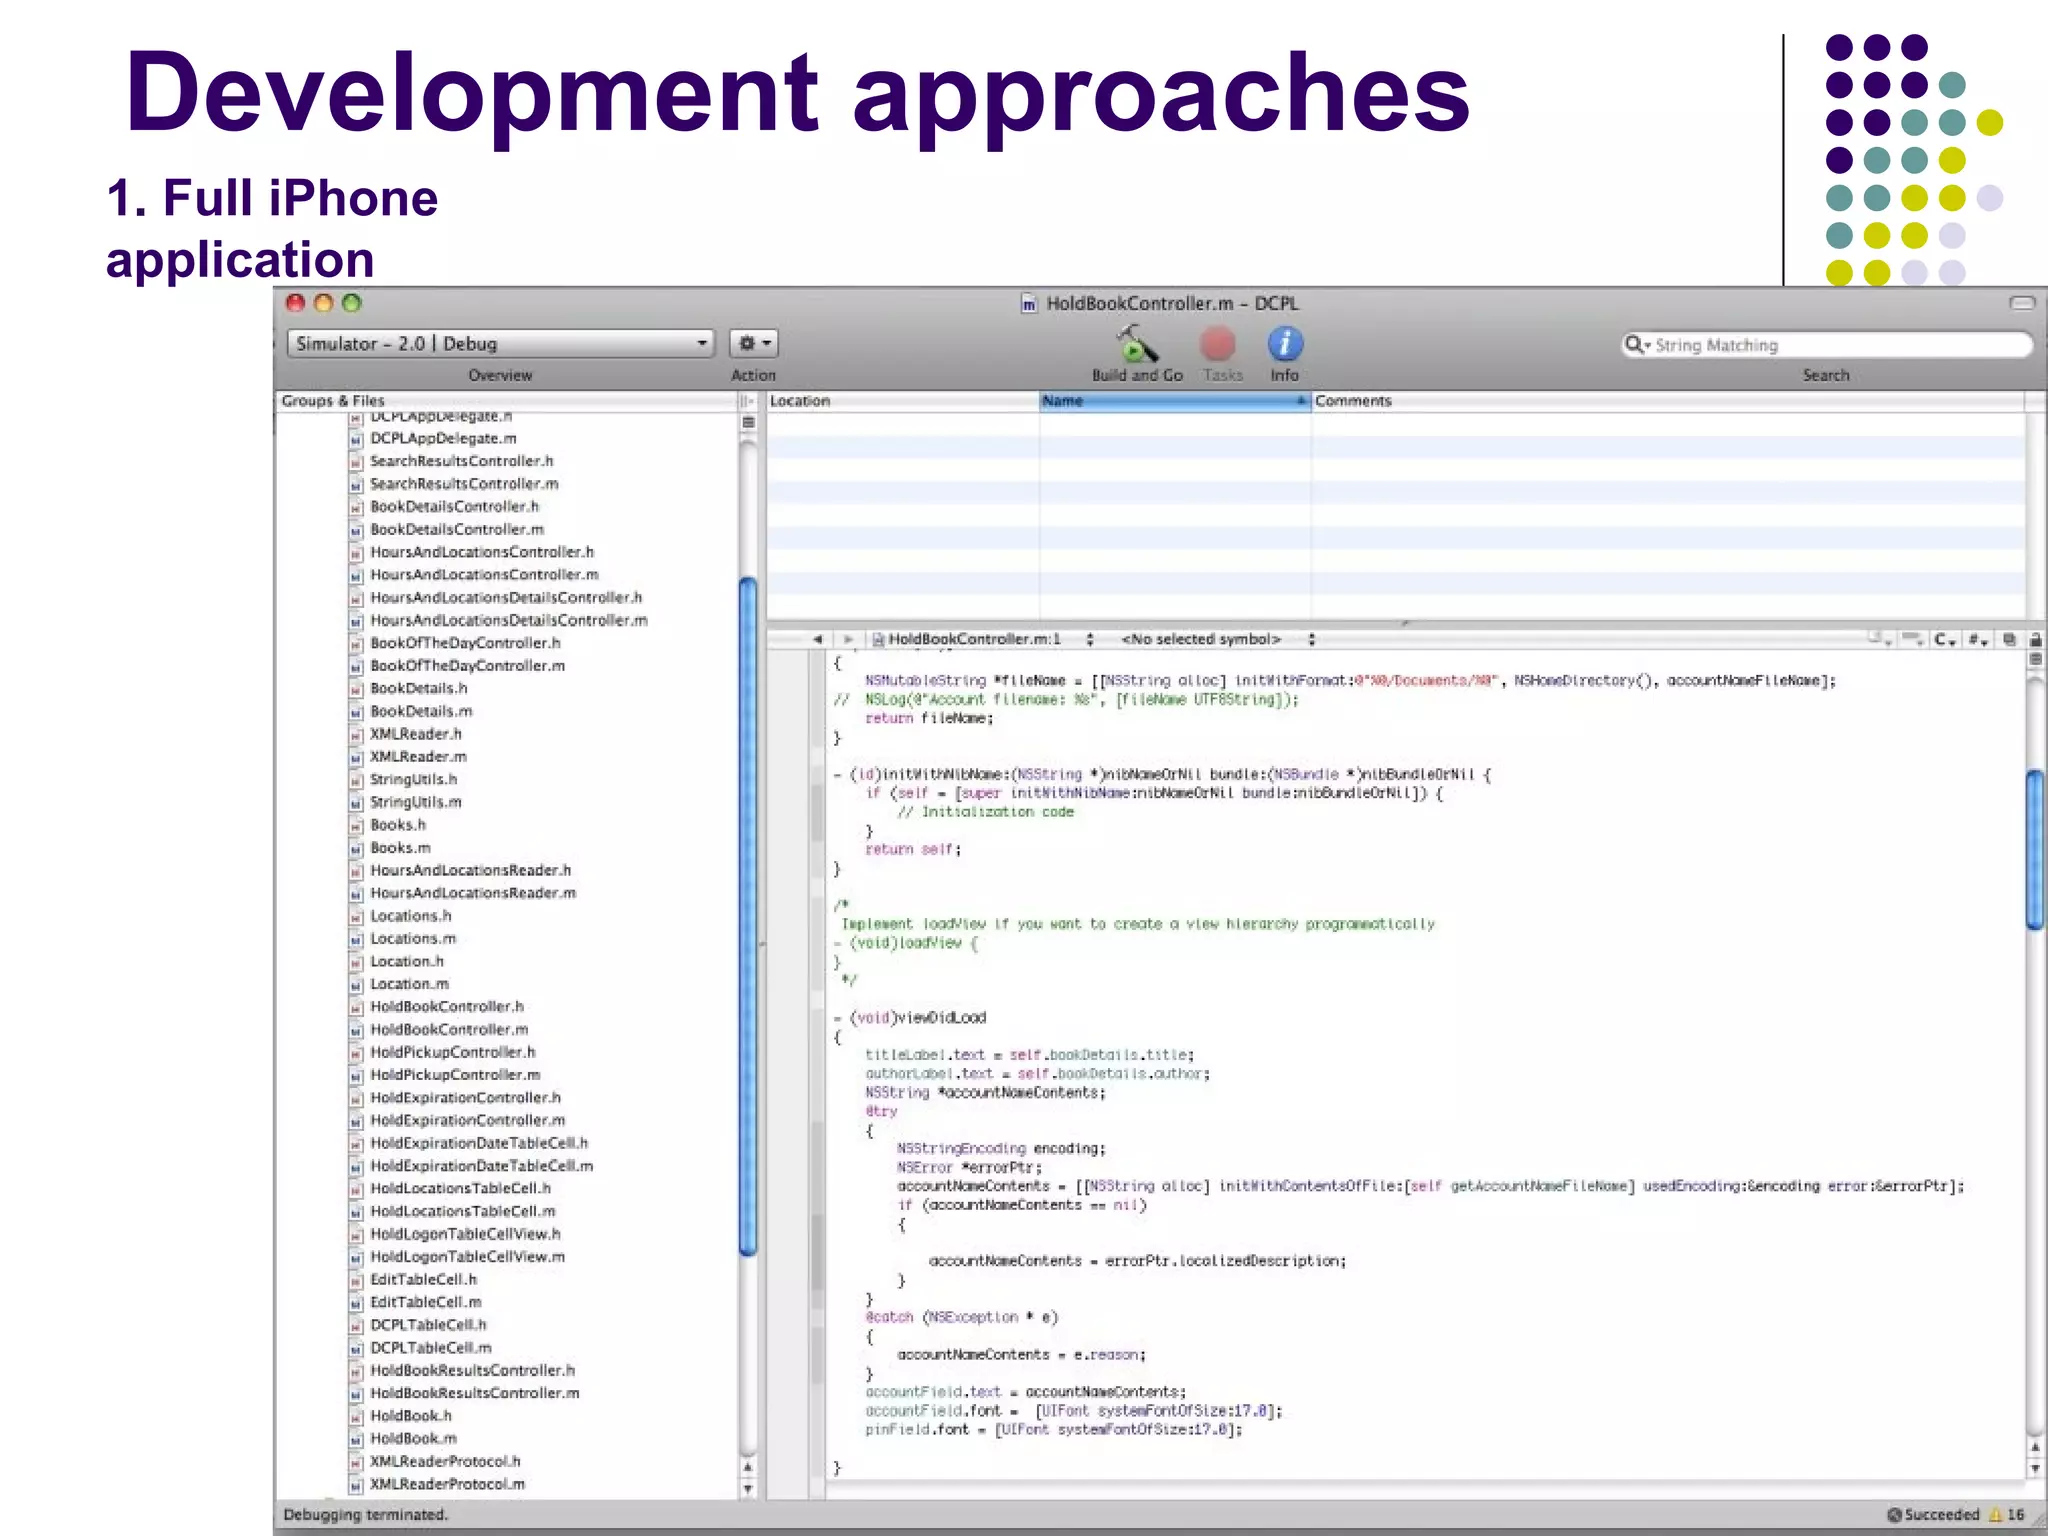Click the code editor vertical scrollbar thumb
Image resolution: width=2048 pixels, height=1536 pixels.
(2035, 849)
